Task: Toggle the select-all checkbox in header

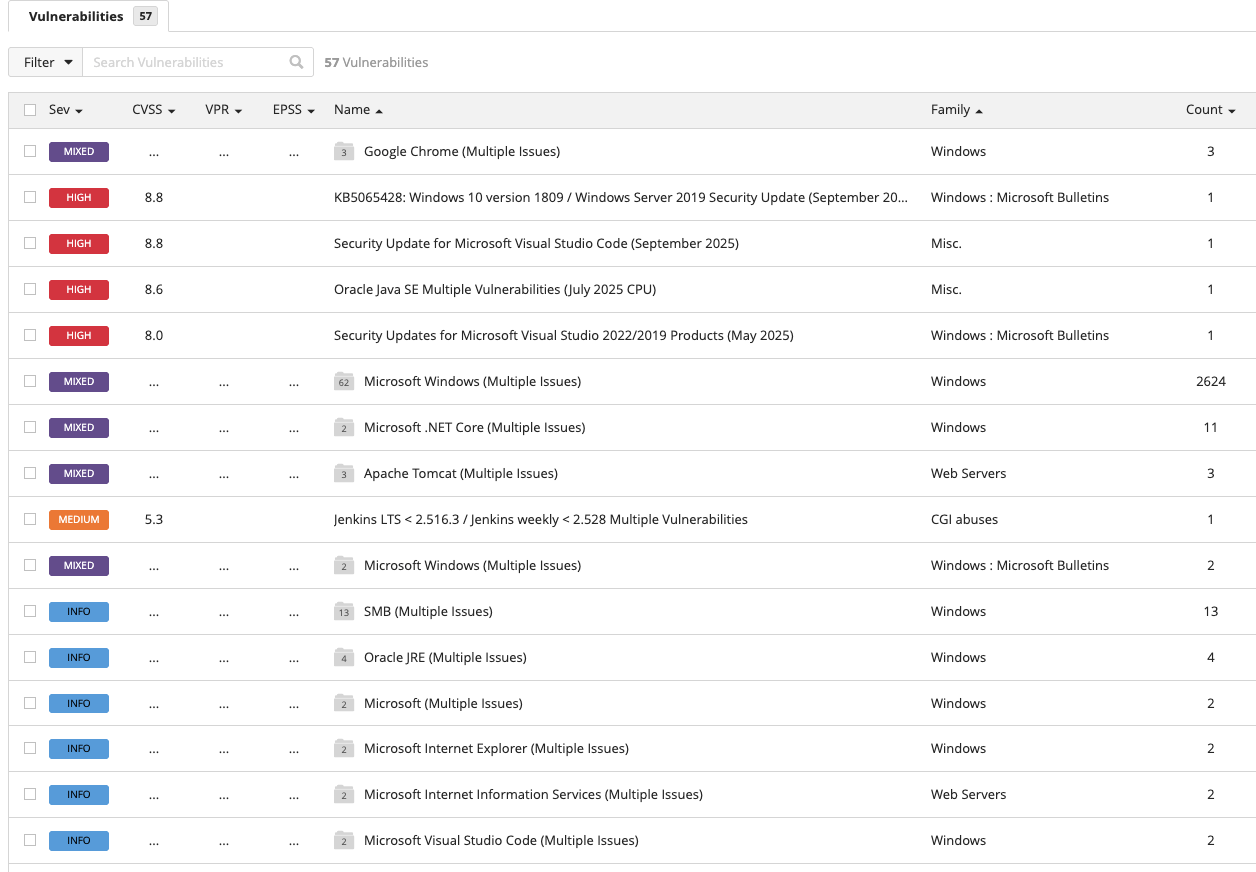Action: click(x=30, y=110)
